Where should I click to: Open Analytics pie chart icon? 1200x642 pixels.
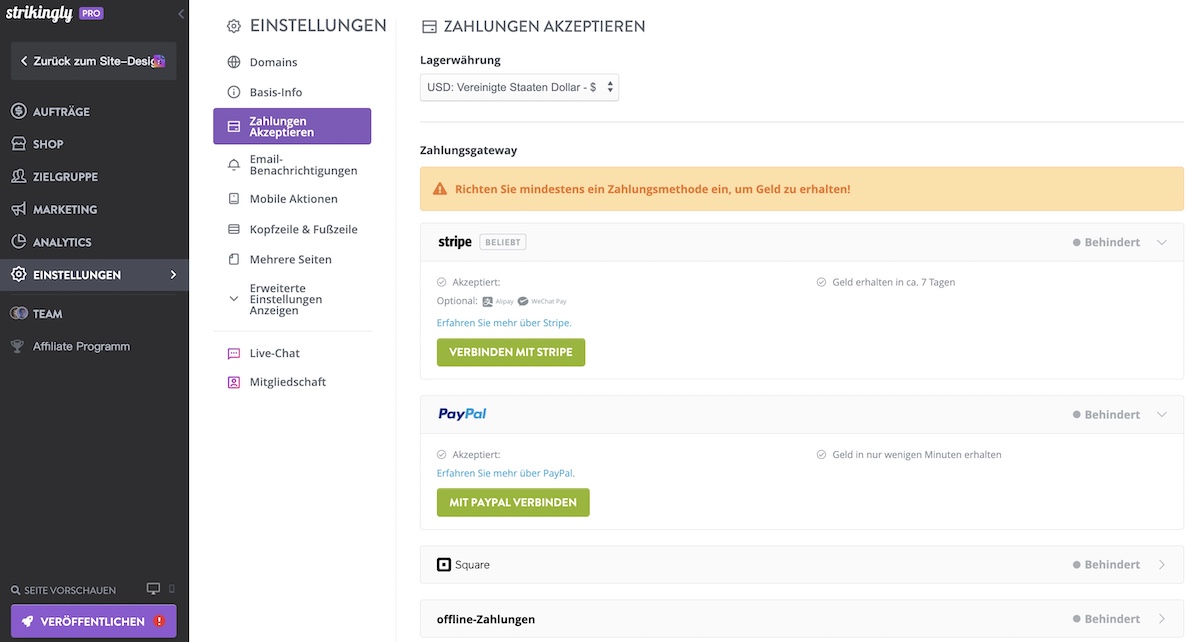pos(19,242)
